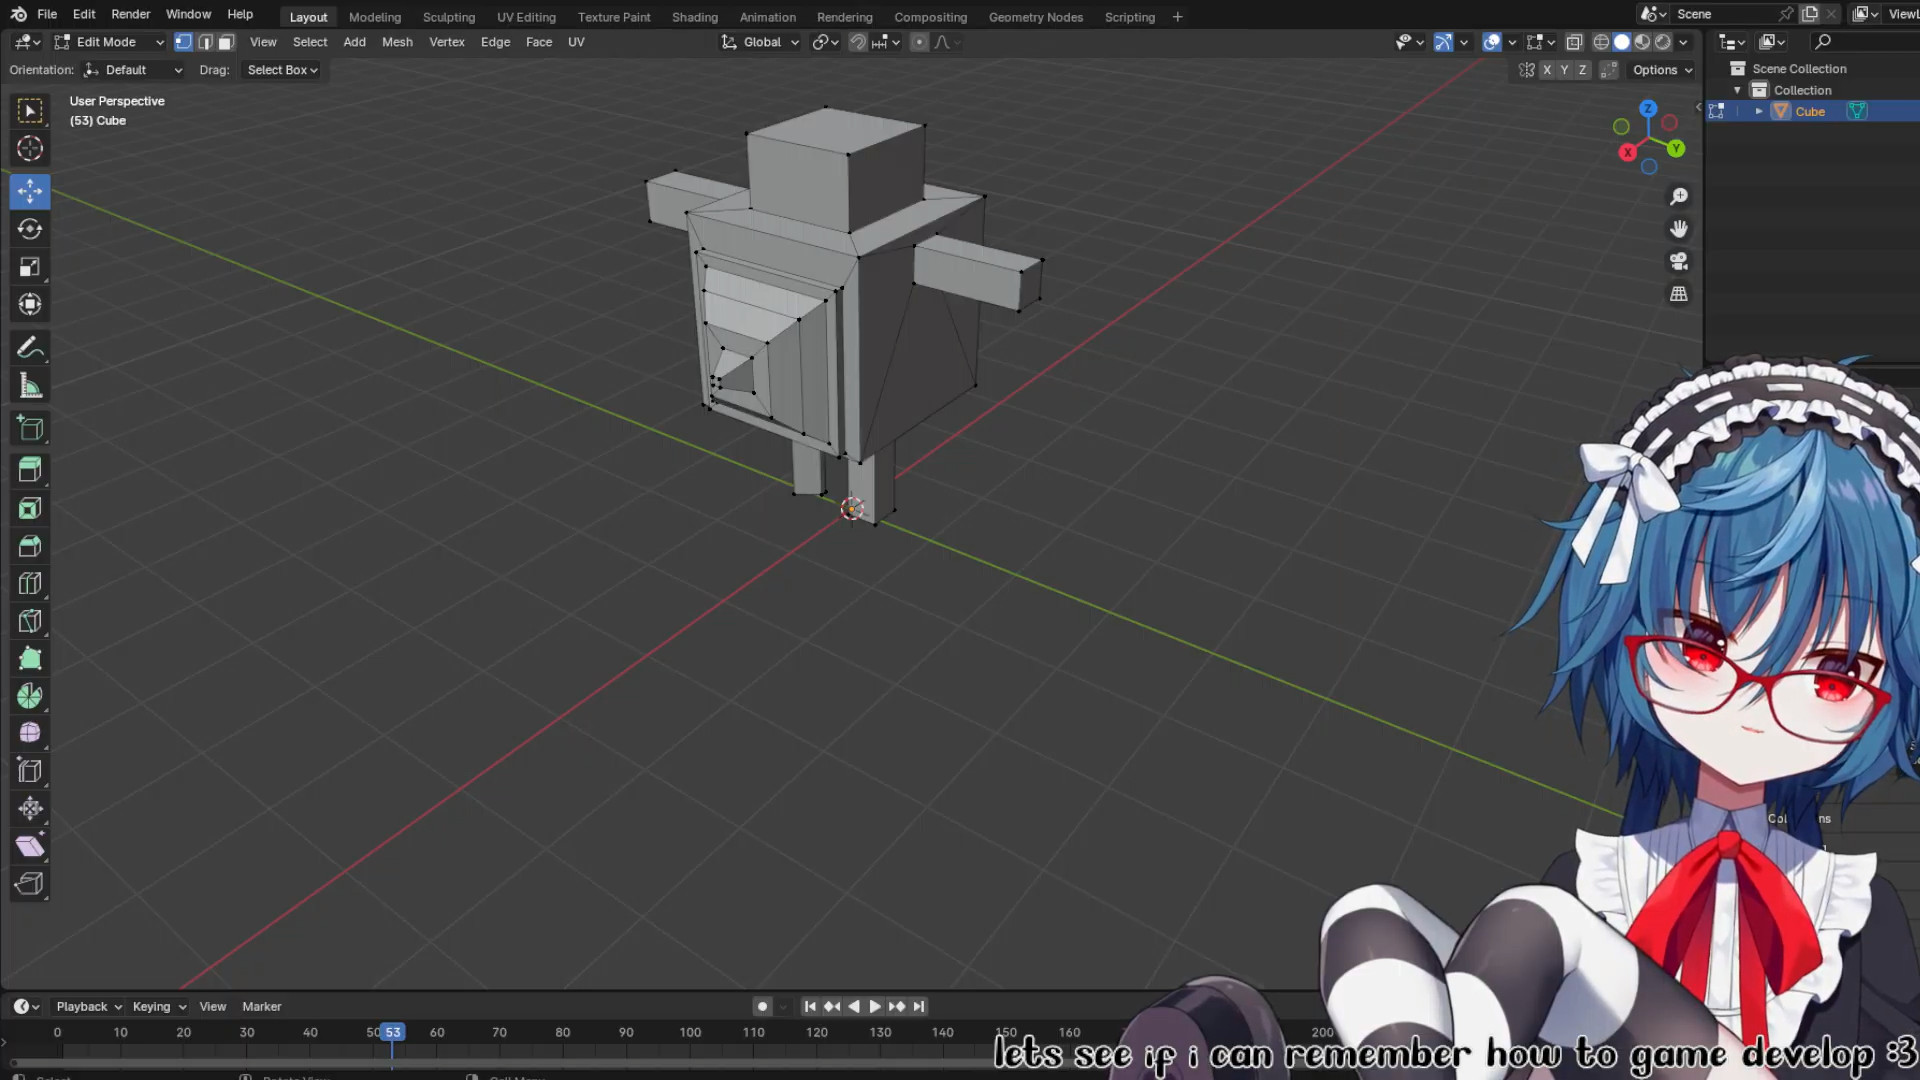The height and width of the screenshot is (1080, 1920).
Task: Select the Smooth tool
Action: click(30, 733)
